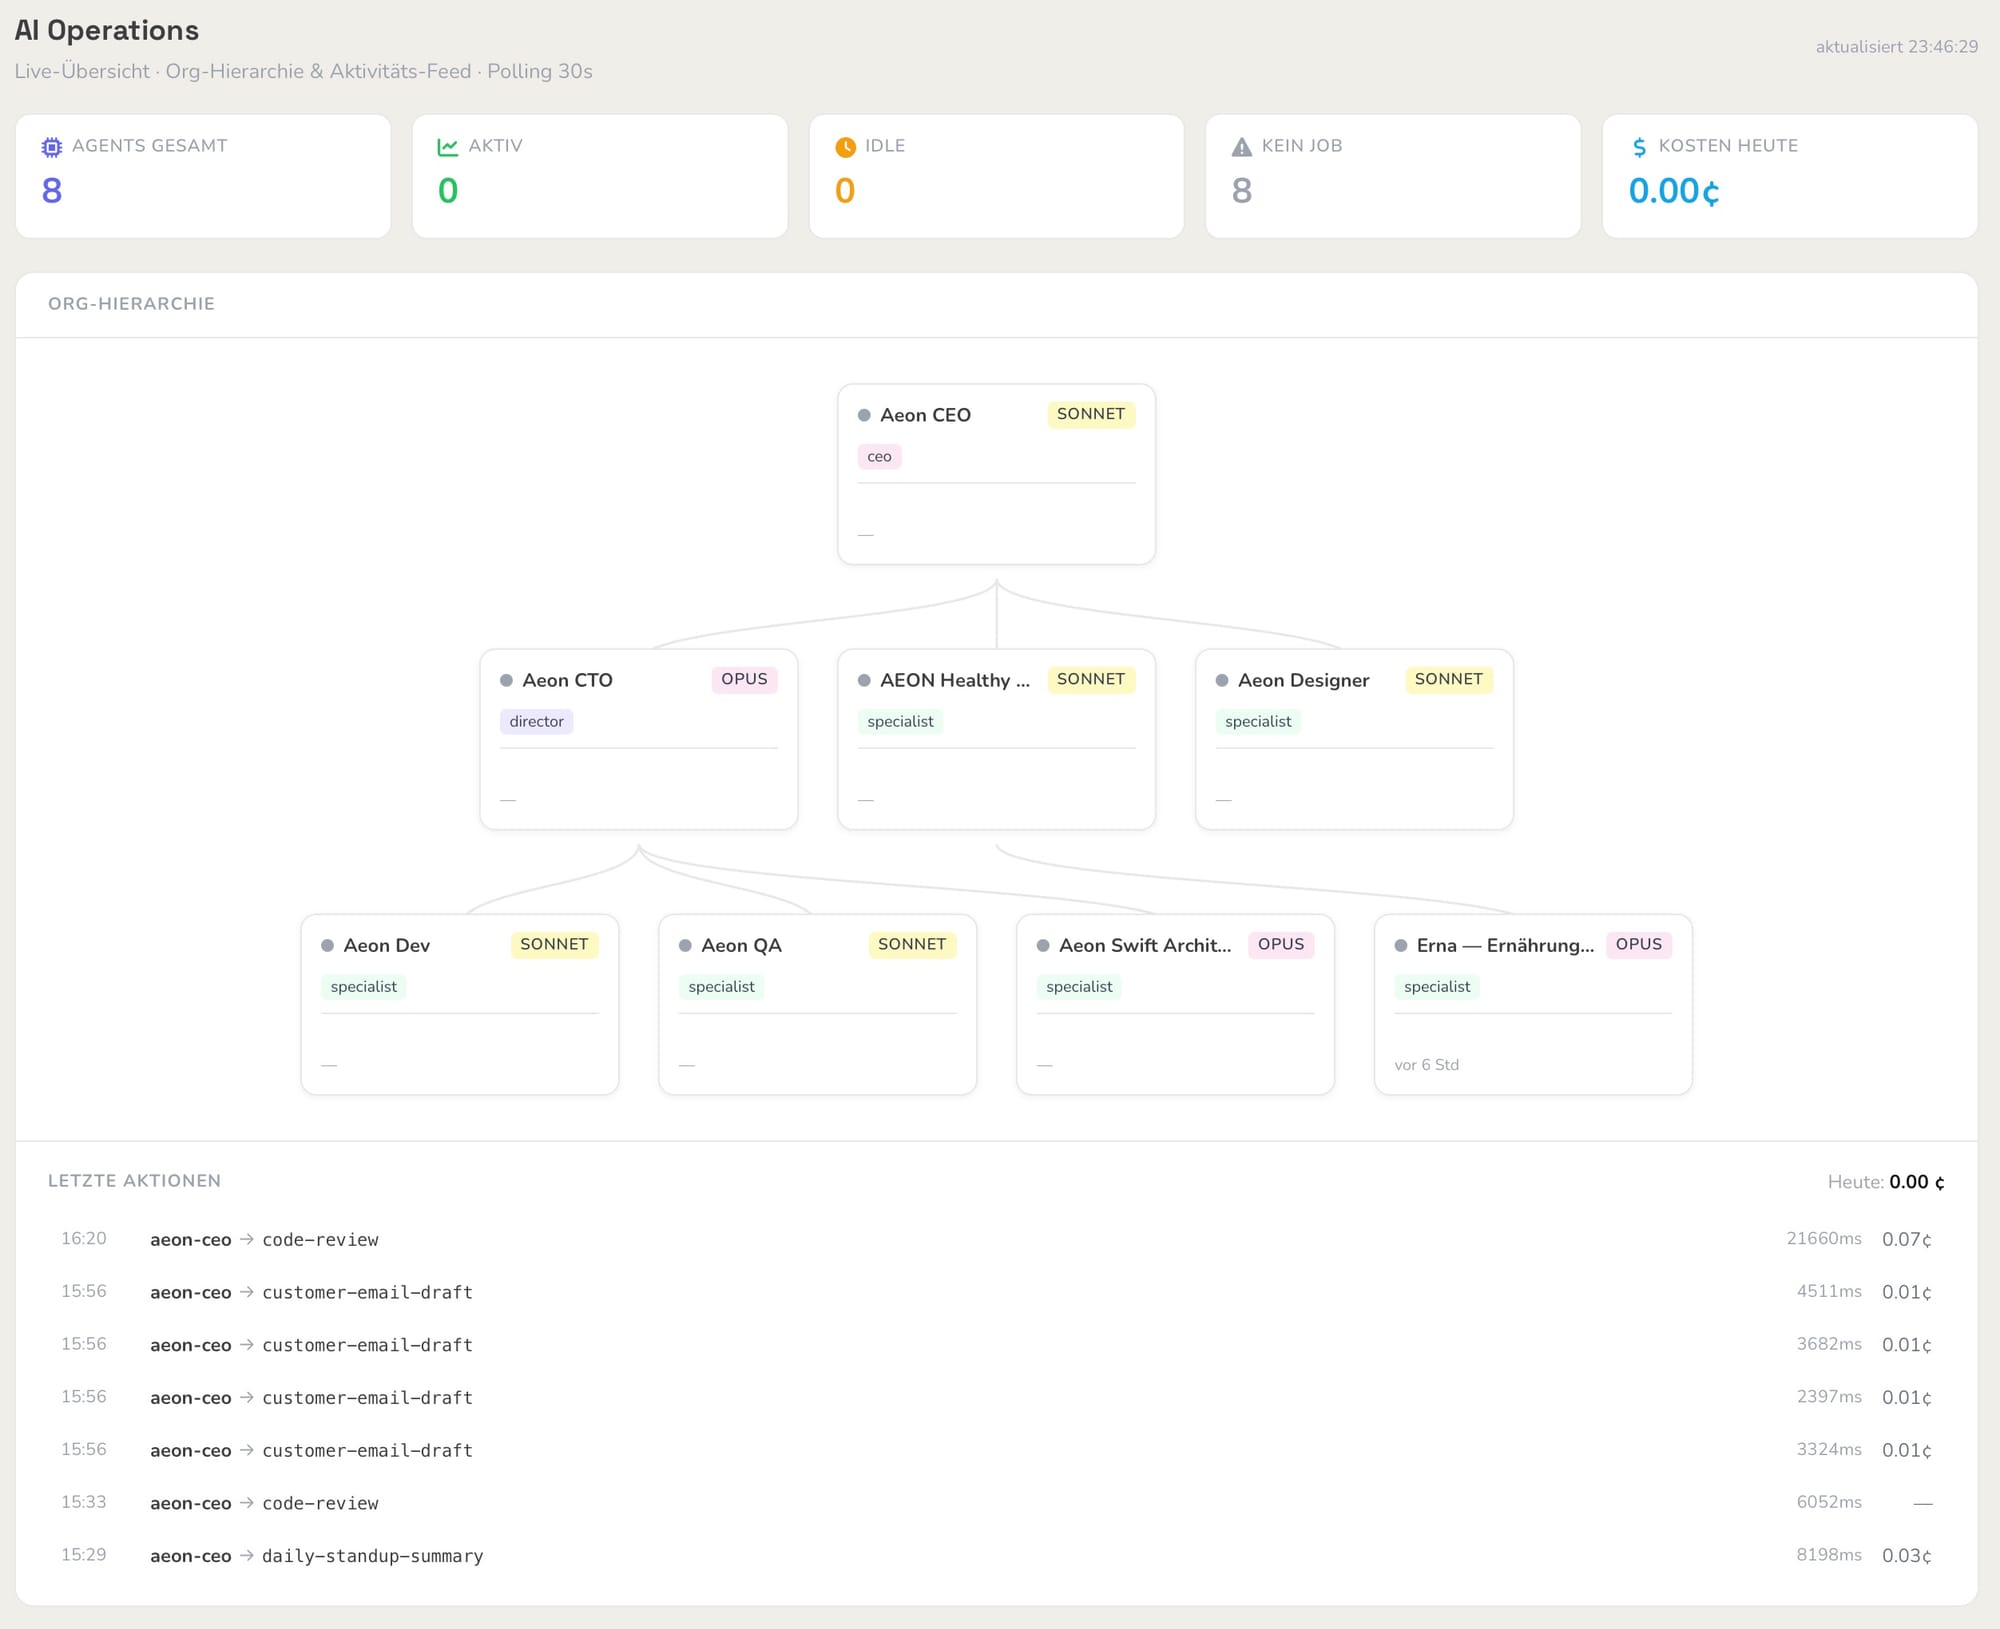Select the daily-standup-summary action row
Image resolution: width=2000 pixels, height=1629 pixels.
[996, 1555]
